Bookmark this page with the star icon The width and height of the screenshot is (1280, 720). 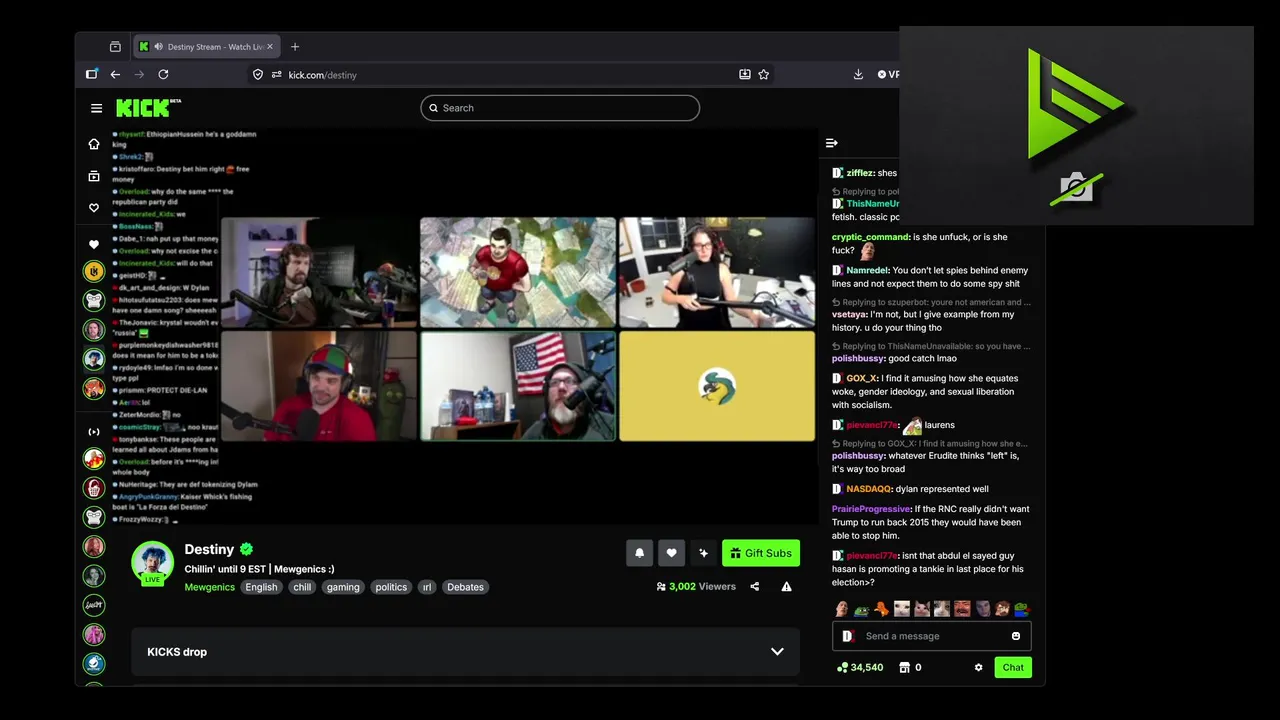764,74
